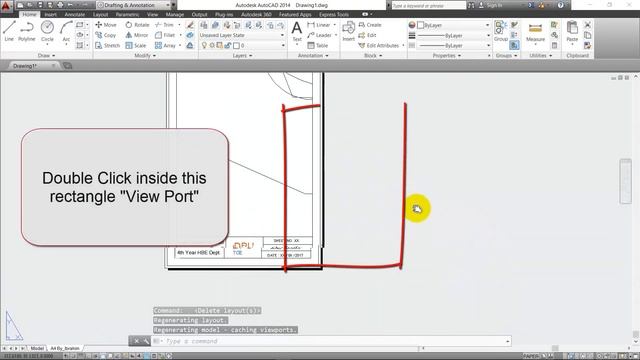This screenshot has width=640, height=360.
Task: Open Layer Properties manager icon
Action: point(204,25)
